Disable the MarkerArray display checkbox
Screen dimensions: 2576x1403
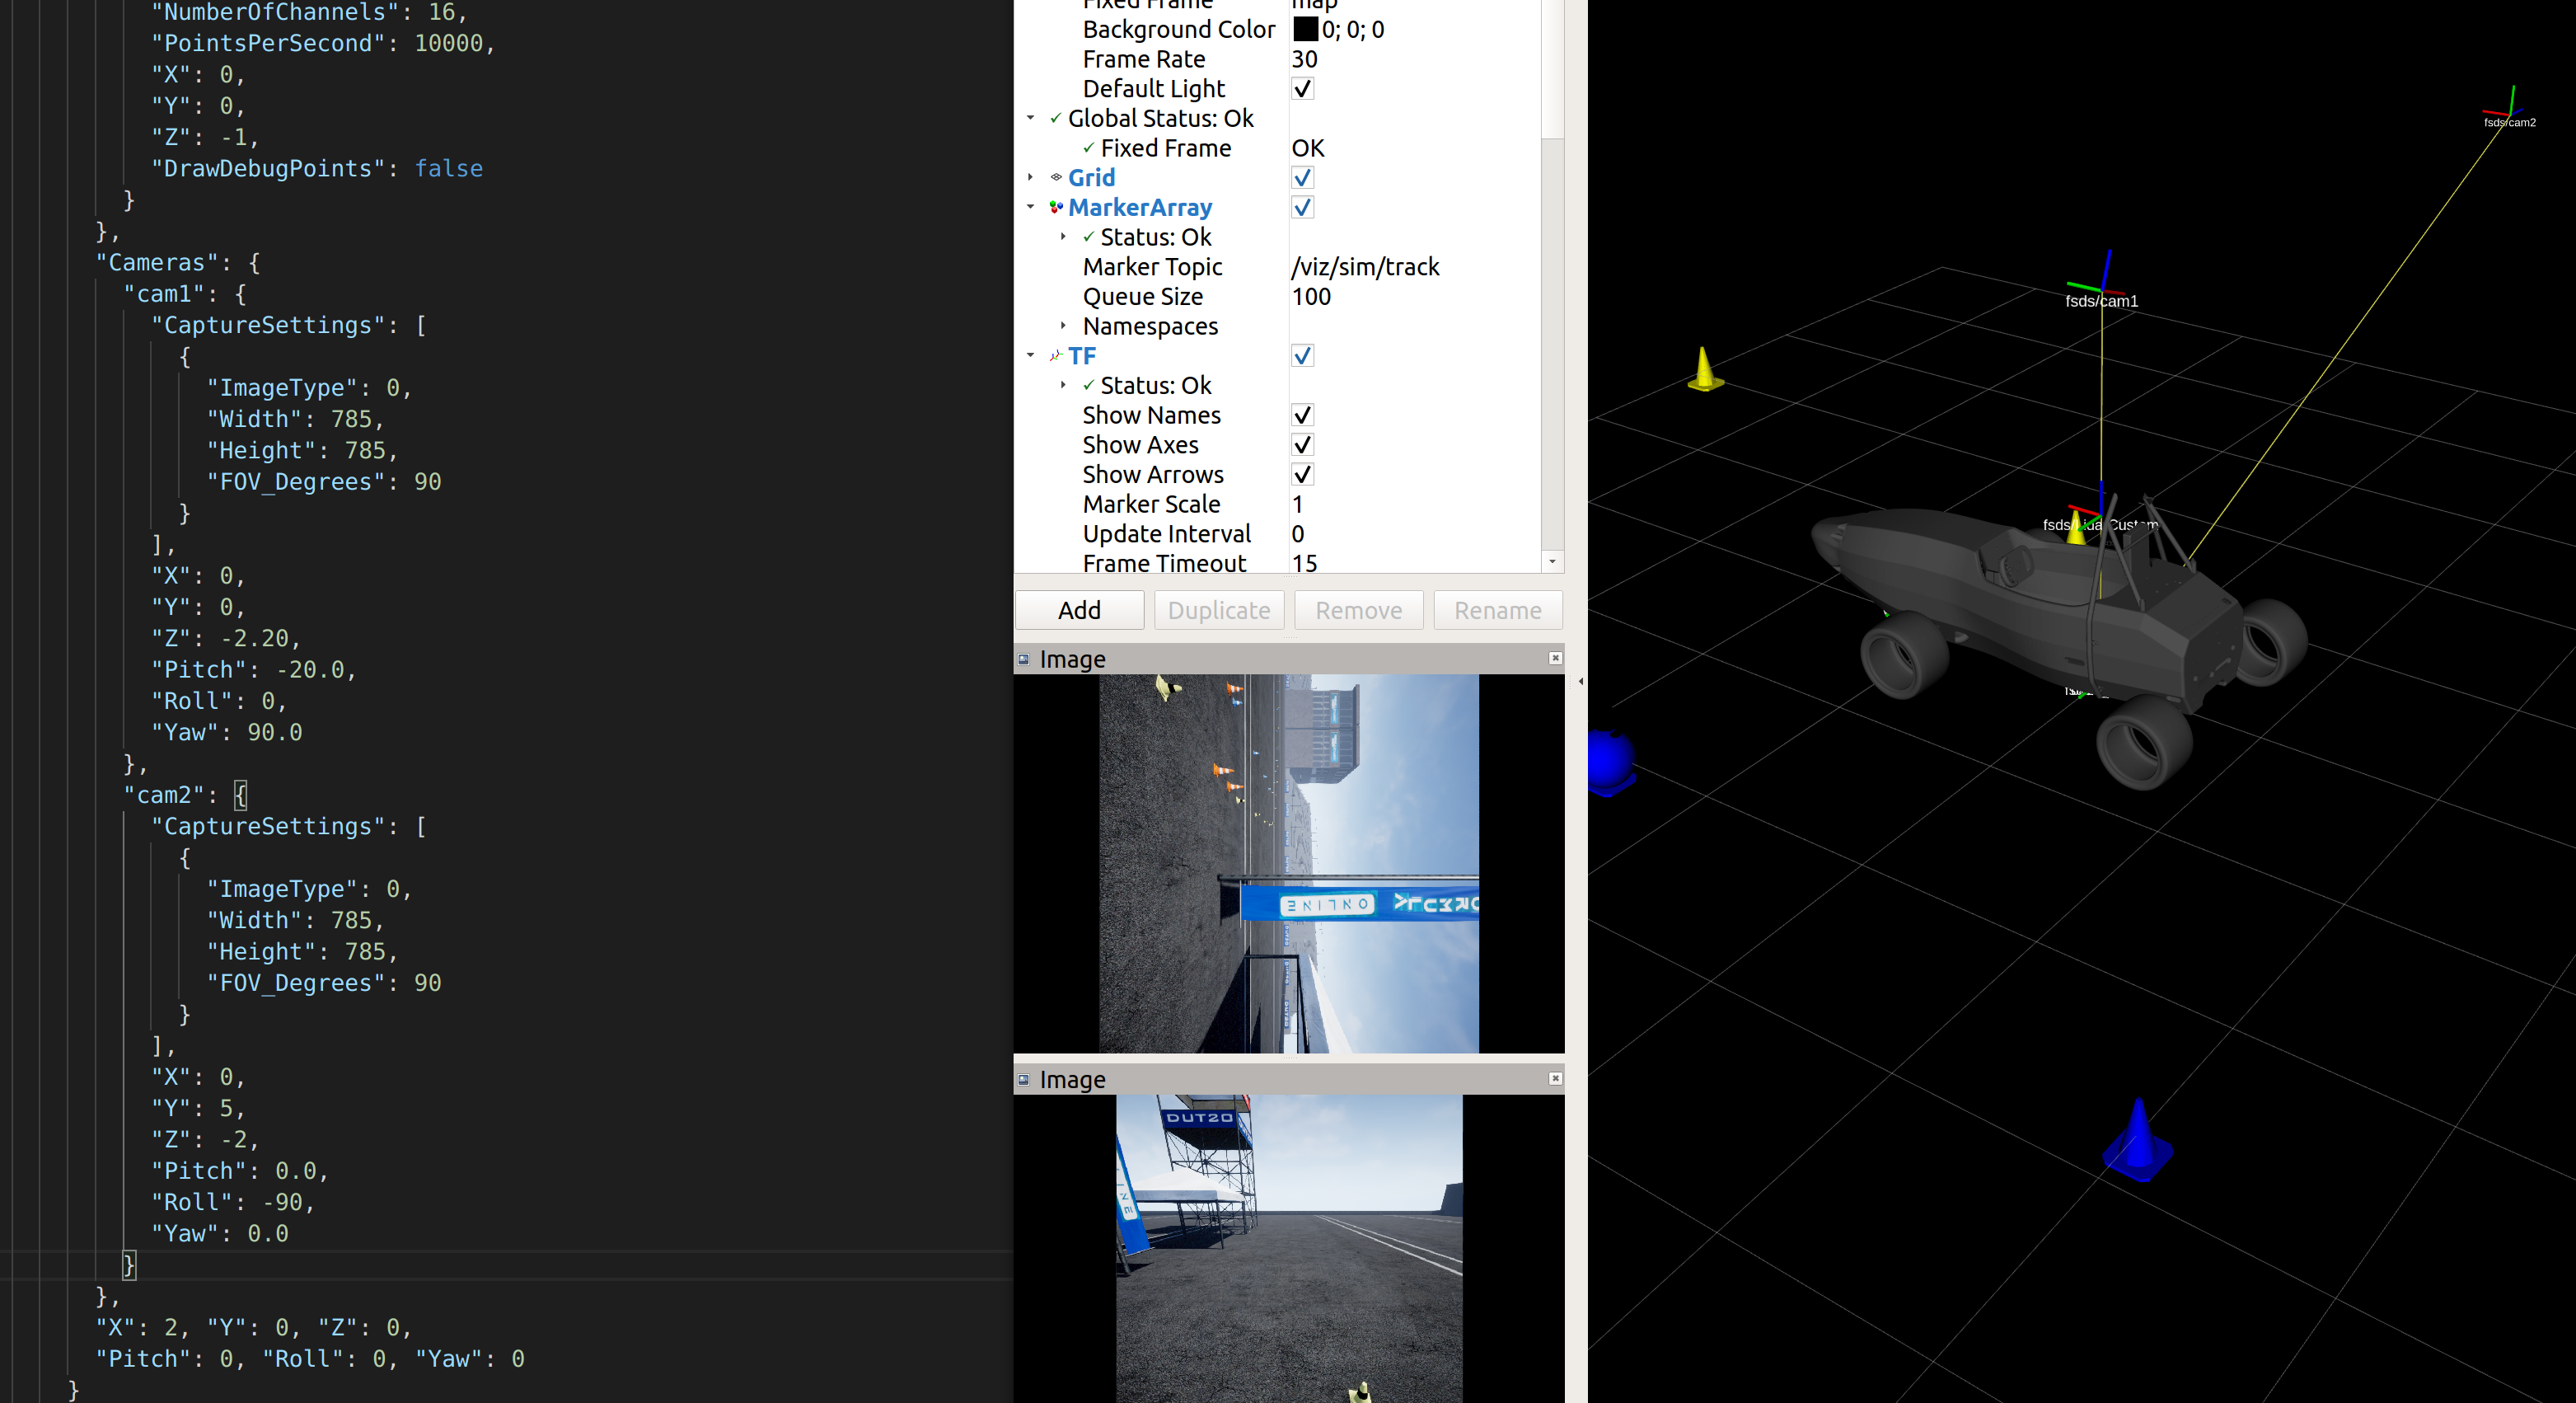(x=1302, y=207)
